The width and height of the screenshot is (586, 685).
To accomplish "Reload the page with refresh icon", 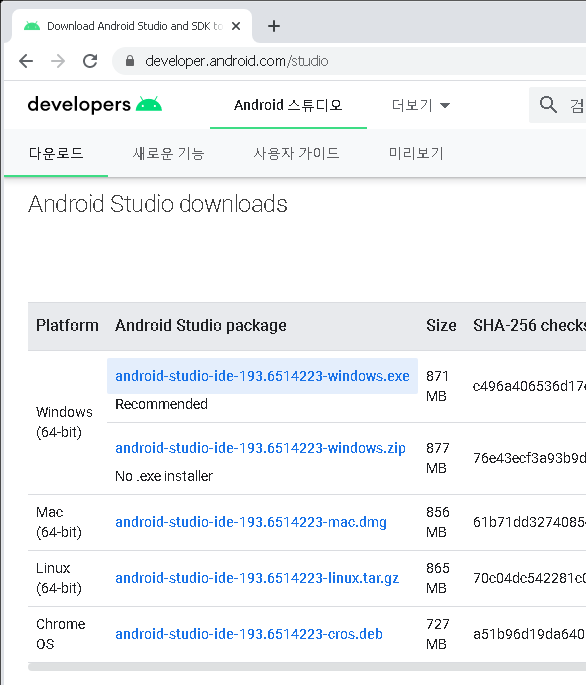I will click(x=90, y=61).
